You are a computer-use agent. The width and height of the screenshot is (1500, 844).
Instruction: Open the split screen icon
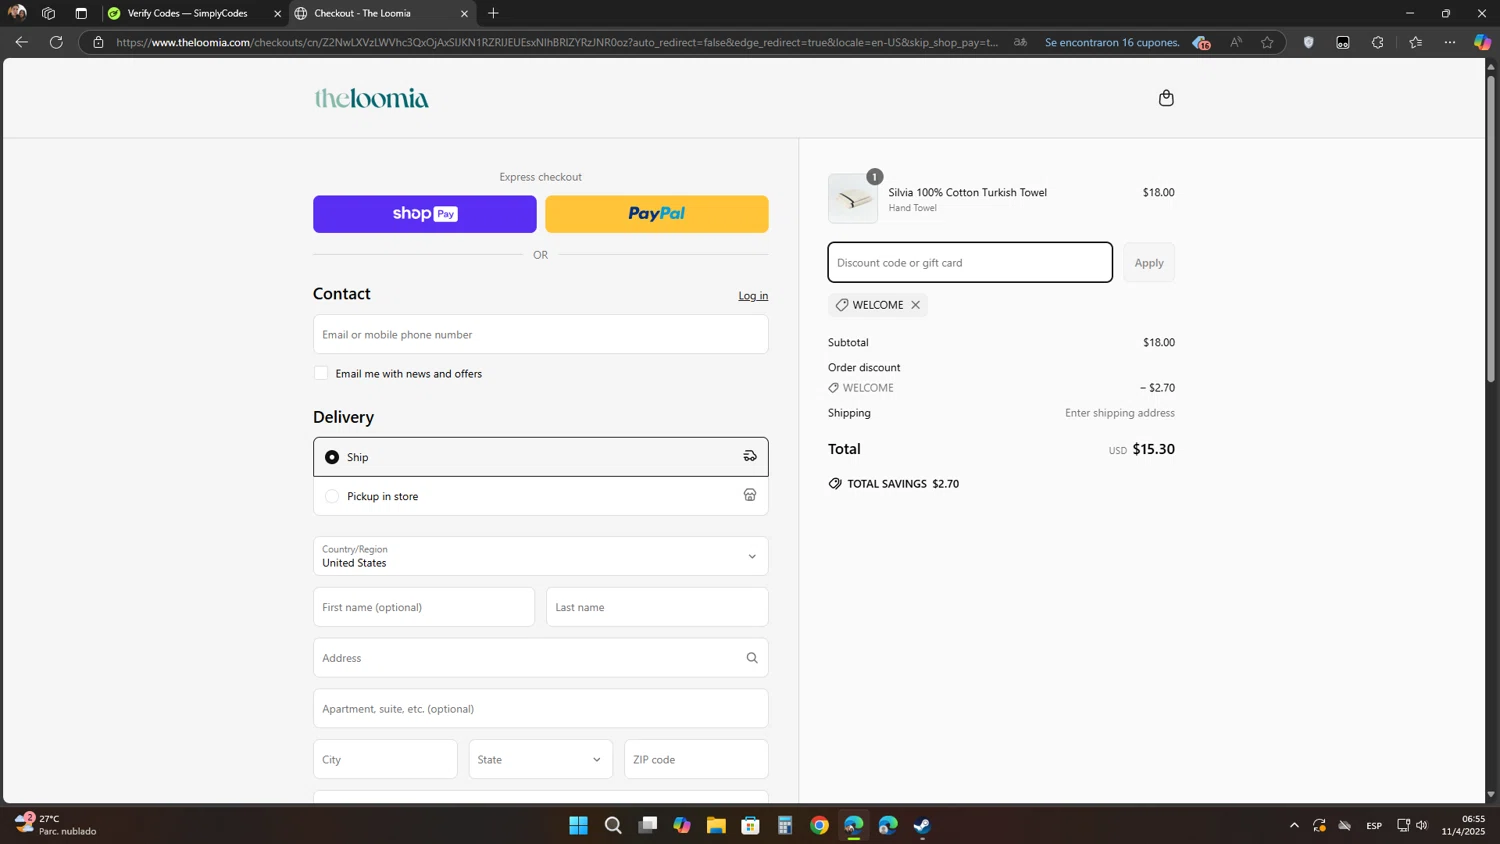coord(1343,42)
